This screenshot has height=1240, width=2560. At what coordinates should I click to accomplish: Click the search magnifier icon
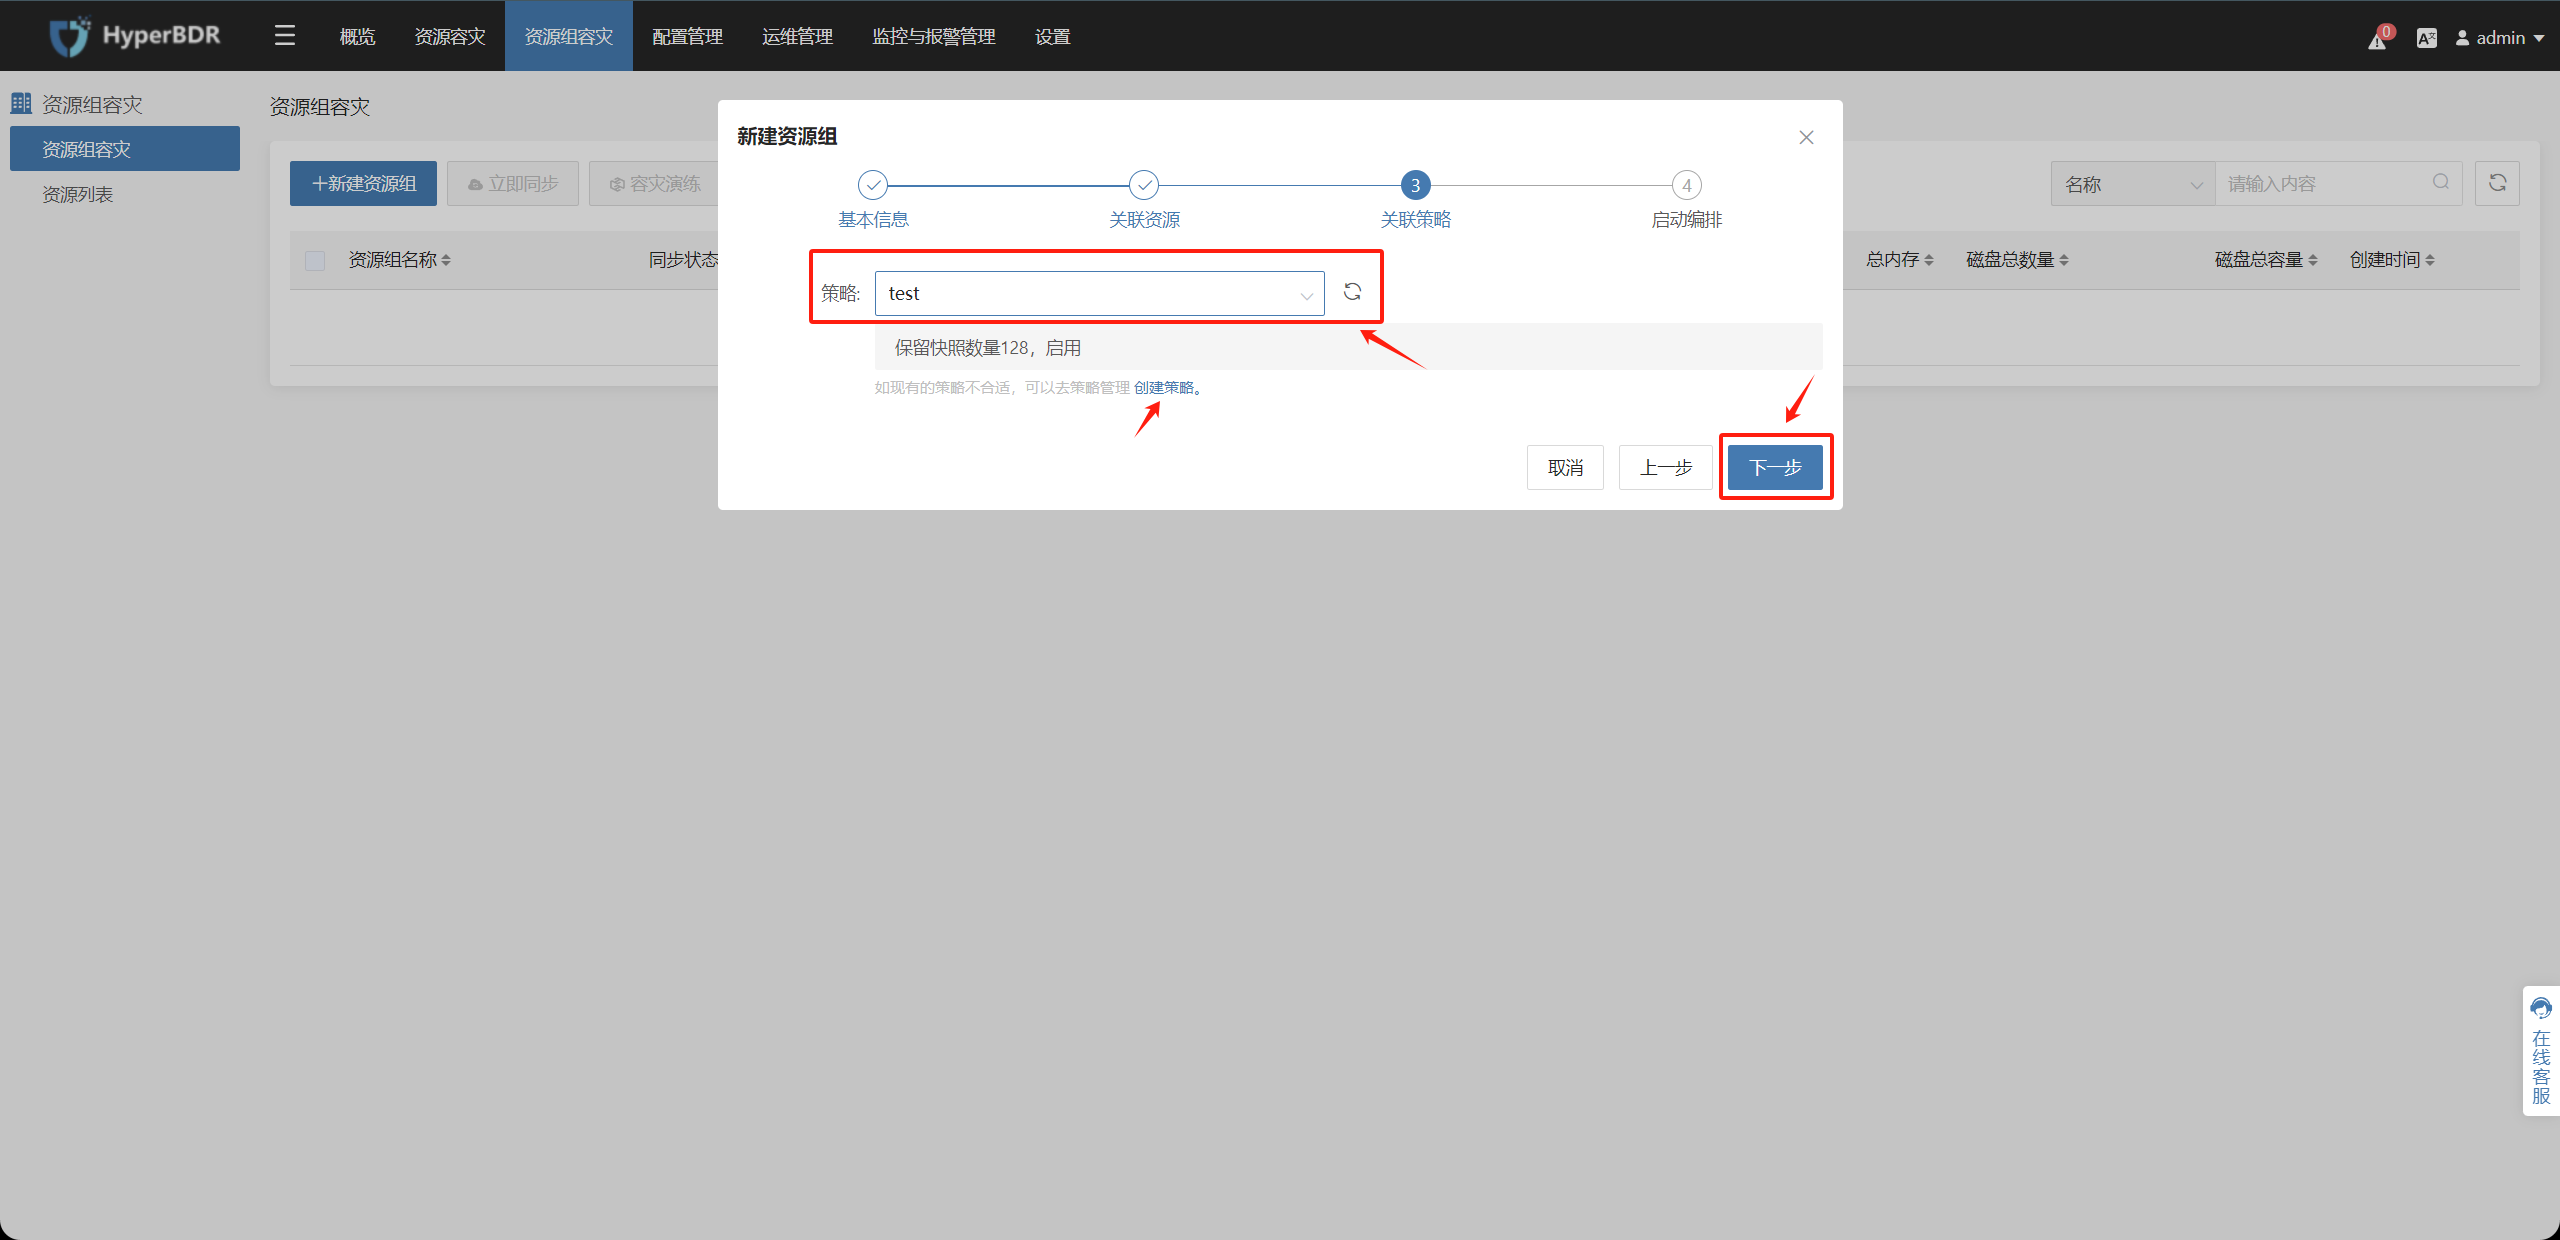(2441, 182)
